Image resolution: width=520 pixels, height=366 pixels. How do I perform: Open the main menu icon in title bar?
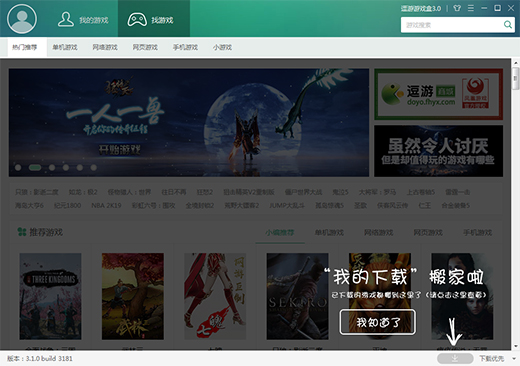[x=471, y=8]
